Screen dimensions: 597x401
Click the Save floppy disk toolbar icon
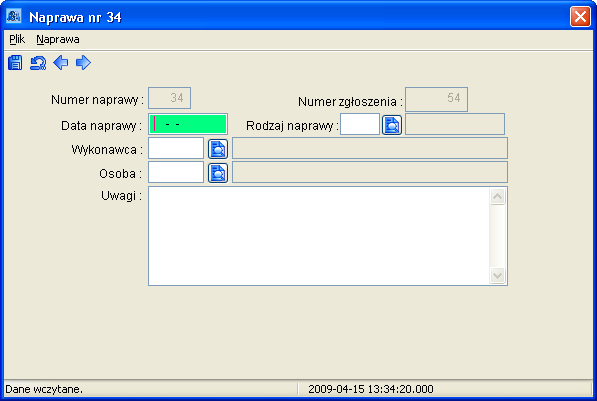tap(15, 63)
